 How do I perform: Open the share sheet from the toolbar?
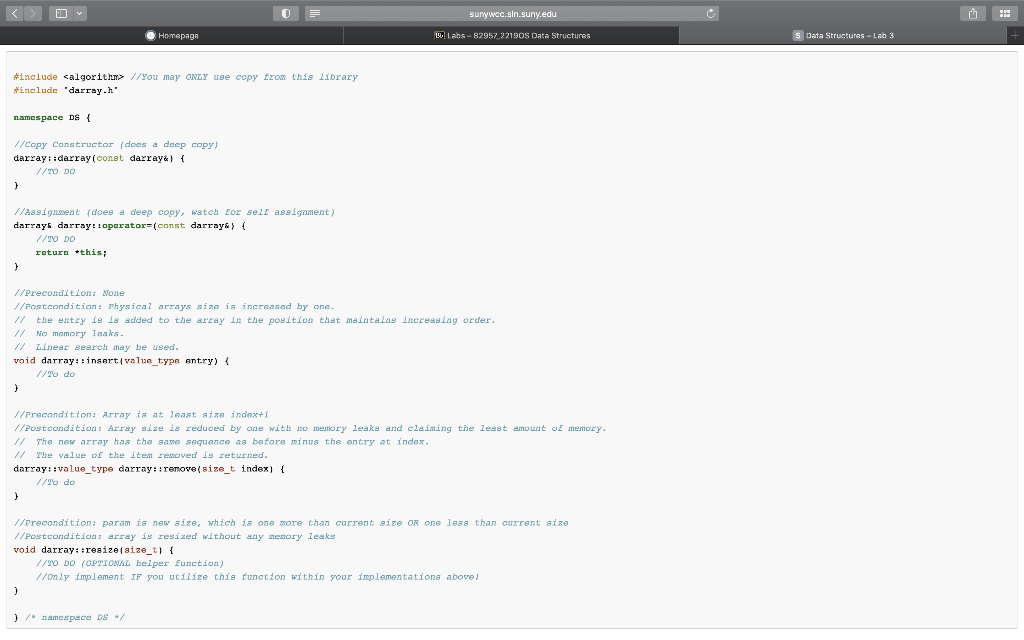(x=972, y=13)
